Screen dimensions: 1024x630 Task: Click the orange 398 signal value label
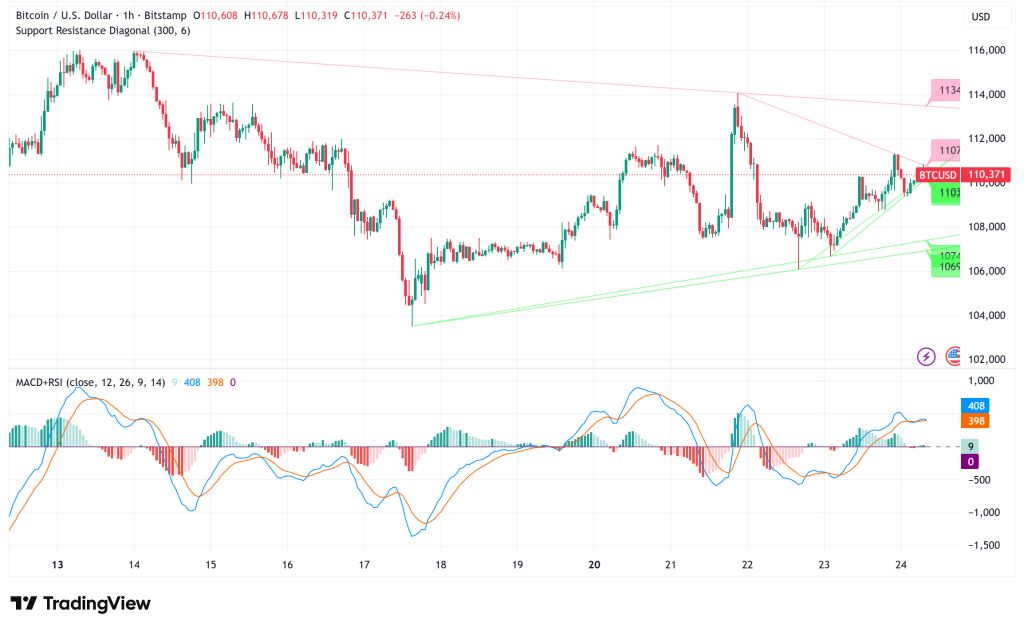pyautogui.click(x=977, y=421)
